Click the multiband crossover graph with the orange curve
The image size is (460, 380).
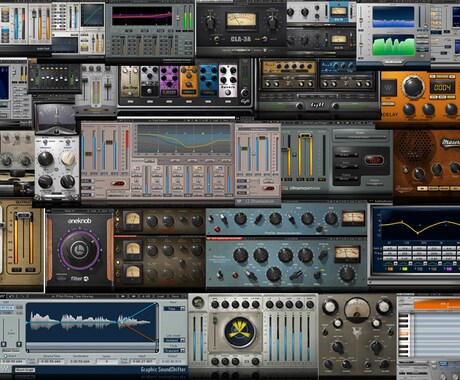(x=184, y=139)
